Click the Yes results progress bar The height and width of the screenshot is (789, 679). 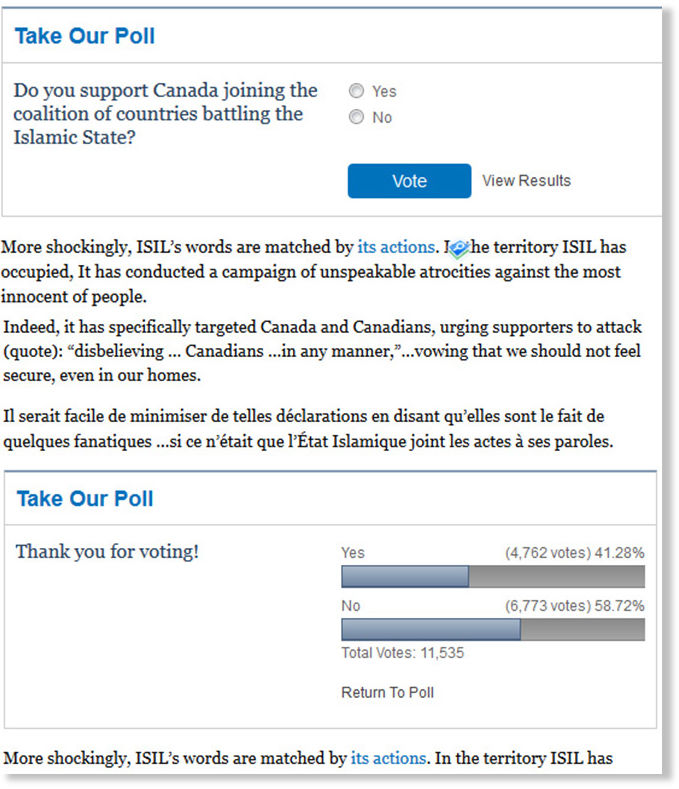pyautogui.click(x=493, y=577)
